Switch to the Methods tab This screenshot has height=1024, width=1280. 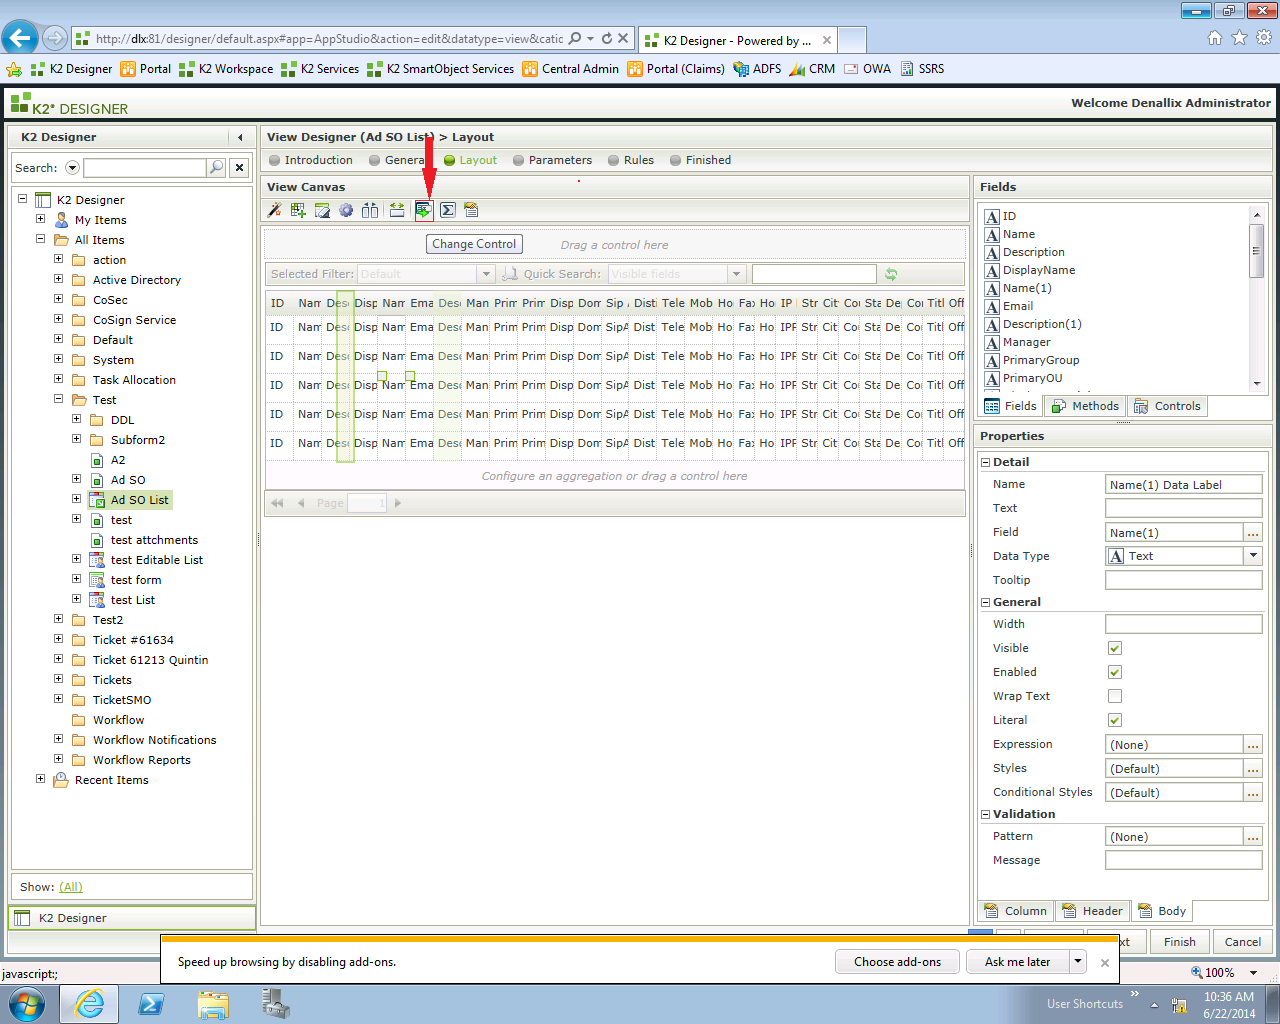click(1085, 406)
